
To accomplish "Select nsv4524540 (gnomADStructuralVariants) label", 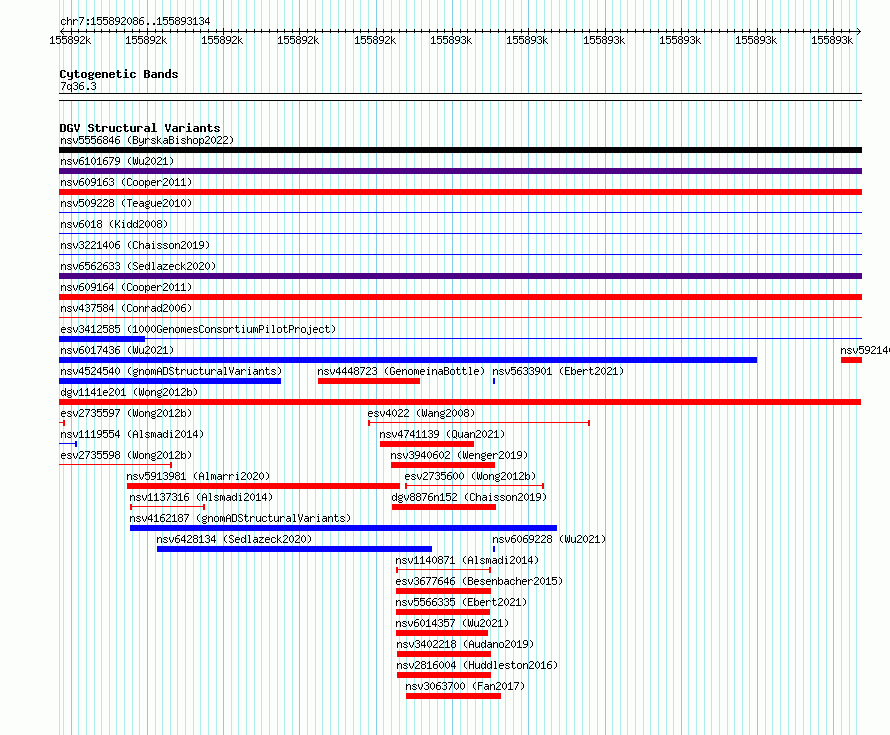I will [171, 371].
